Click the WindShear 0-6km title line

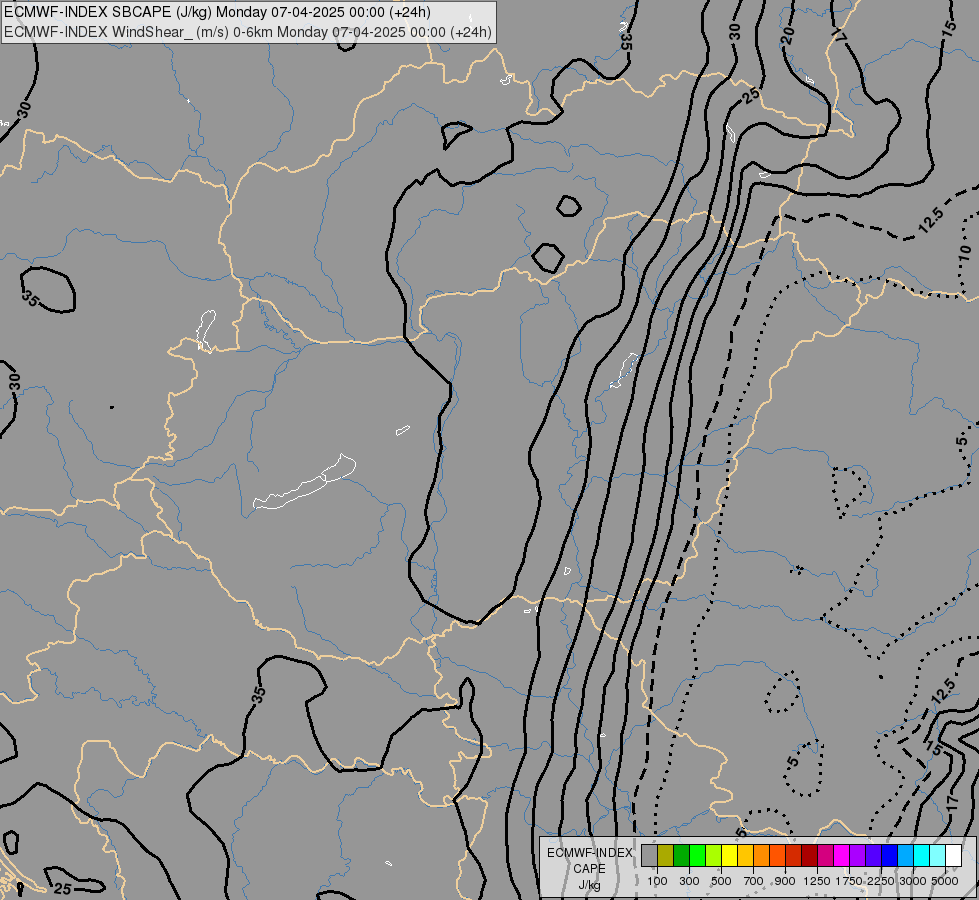(x=248, y=32)
